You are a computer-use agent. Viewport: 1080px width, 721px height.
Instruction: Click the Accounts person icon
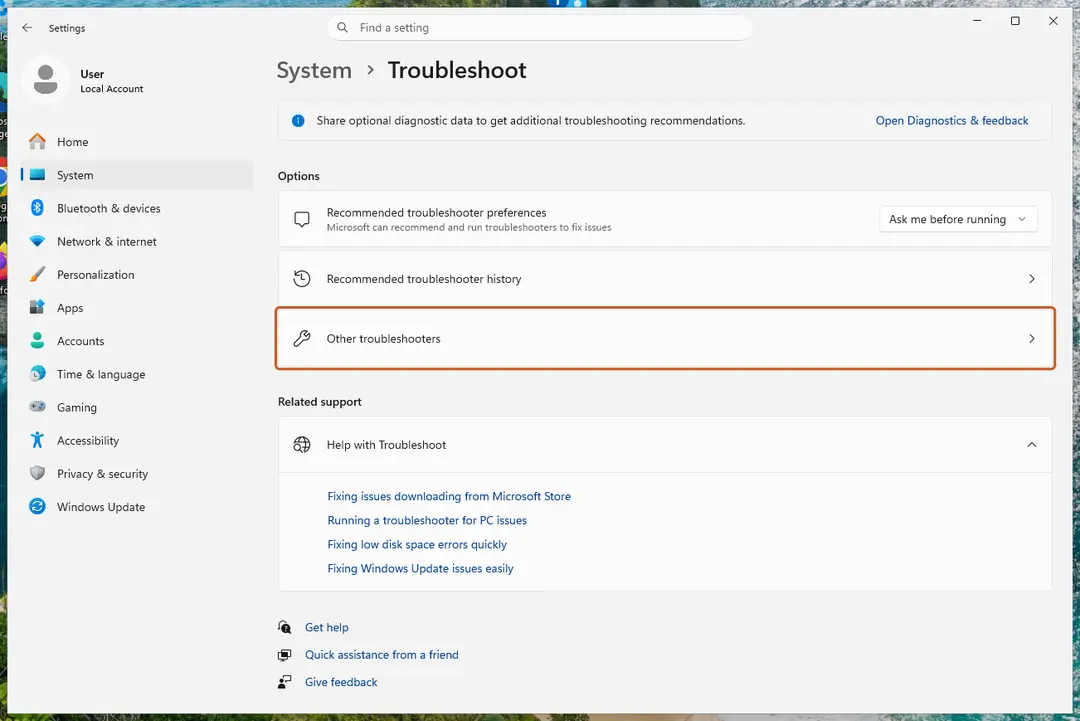coord(37,340)
